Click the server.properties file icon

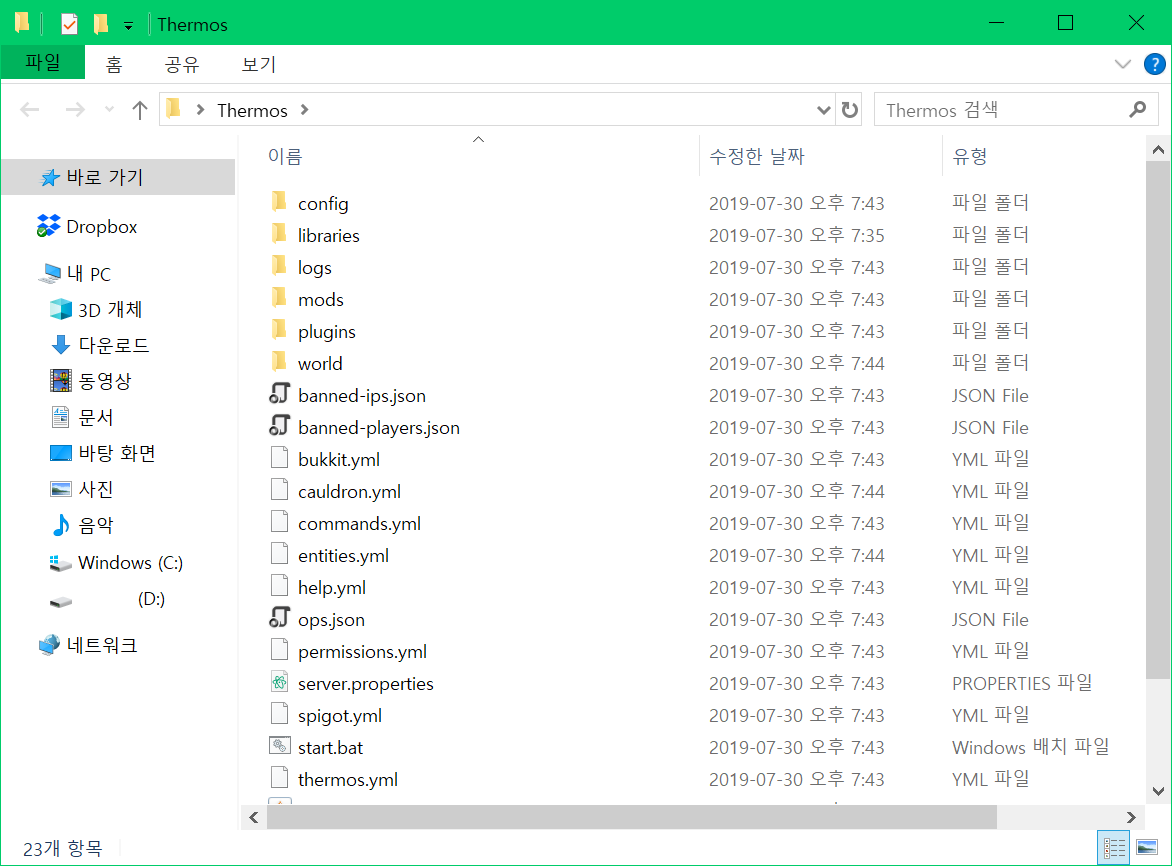280,682
